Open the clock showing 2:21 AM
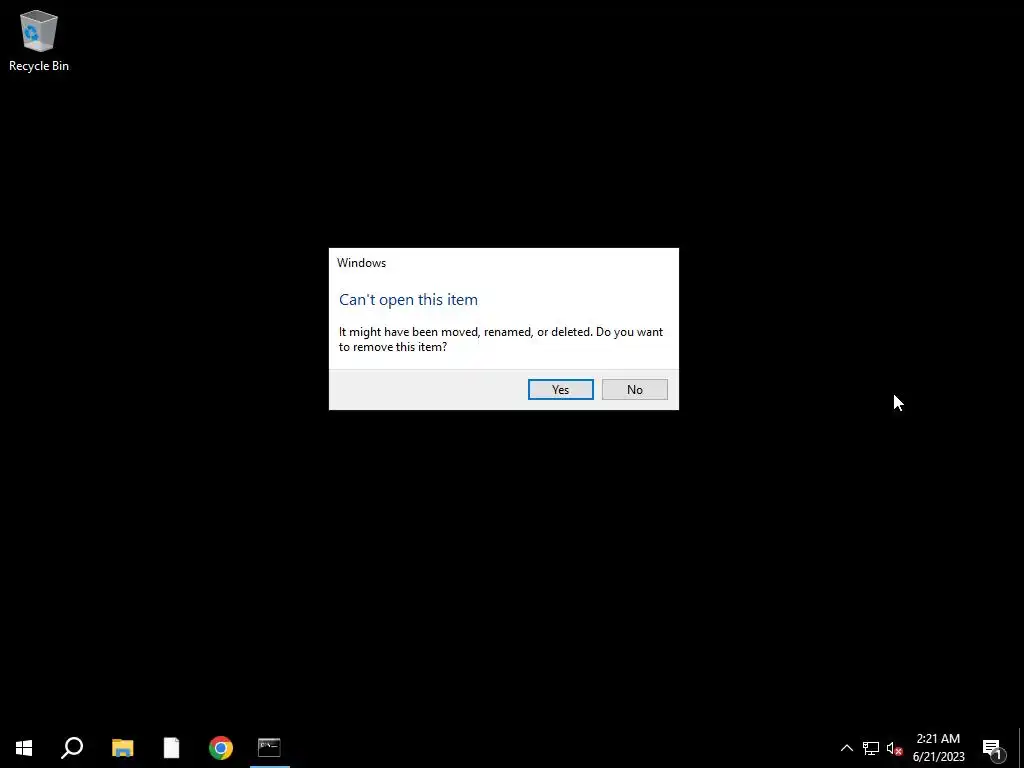1024x768 pixels. 938,748
